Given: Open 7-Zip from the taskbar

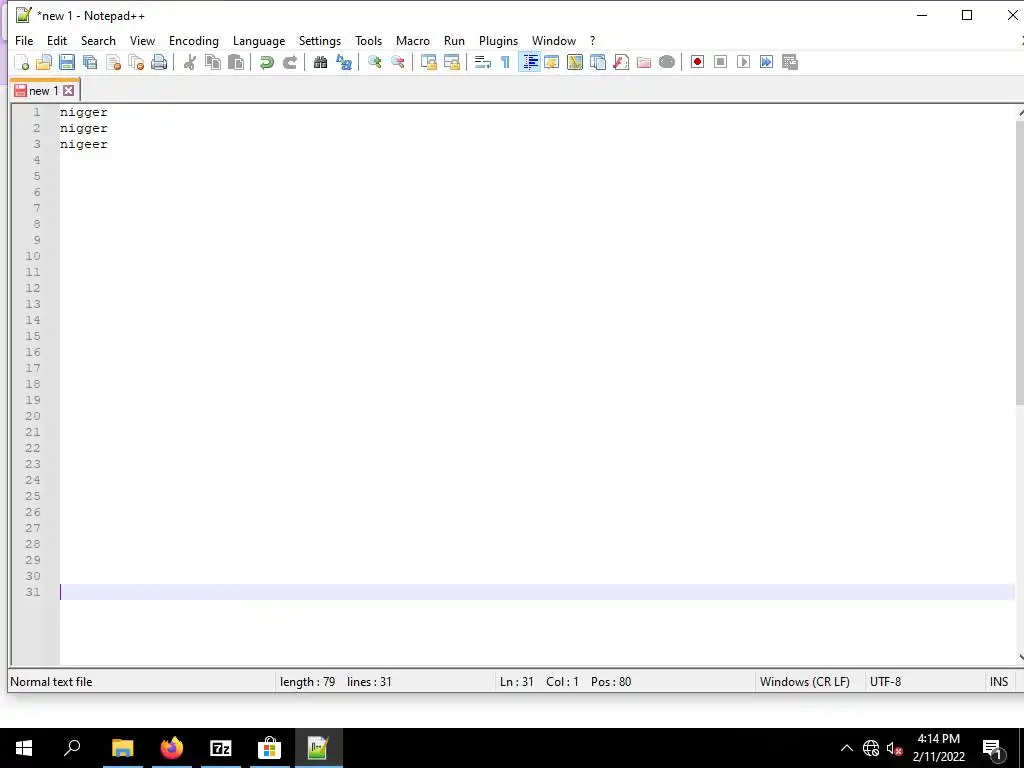Looking at the screenshot, I should pos(221,748).
